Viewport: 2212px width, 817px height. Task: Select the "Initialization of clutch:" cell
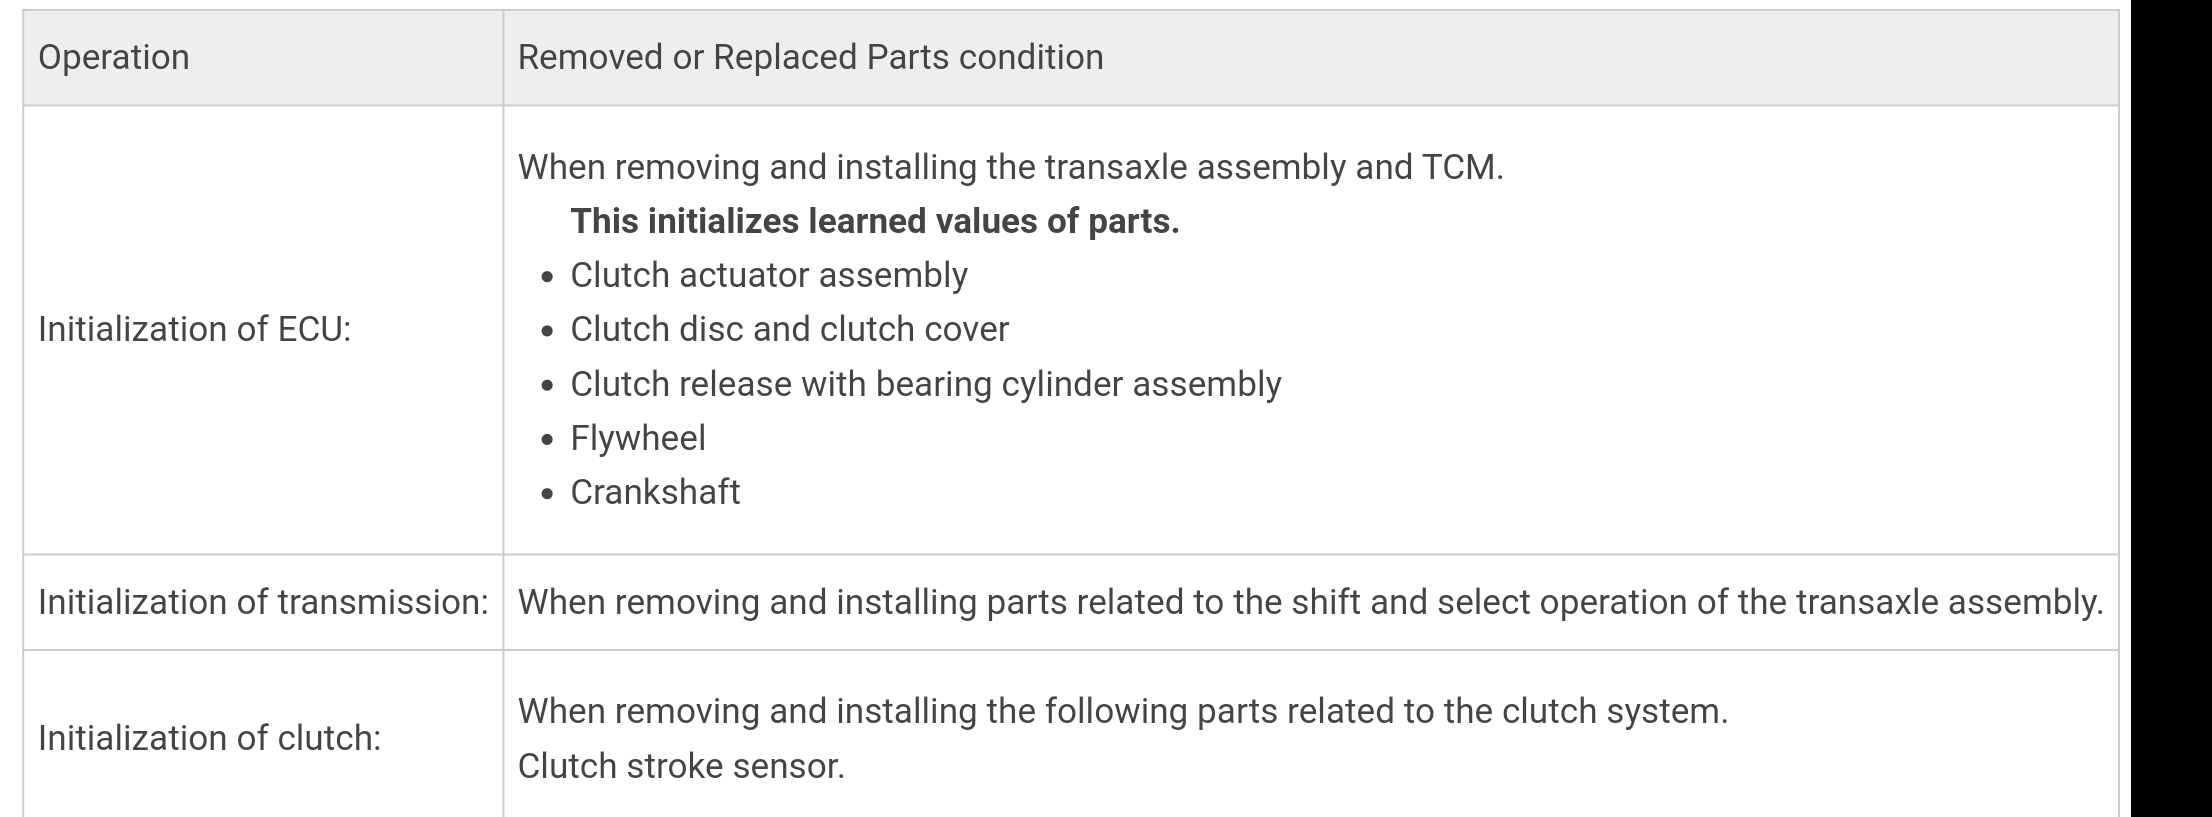(210, 738)
